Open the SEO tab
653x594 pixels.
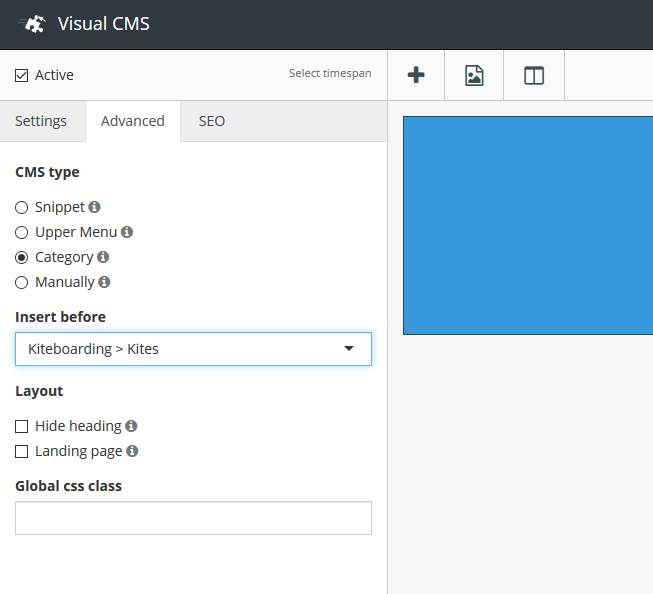(x=212, y=121)
